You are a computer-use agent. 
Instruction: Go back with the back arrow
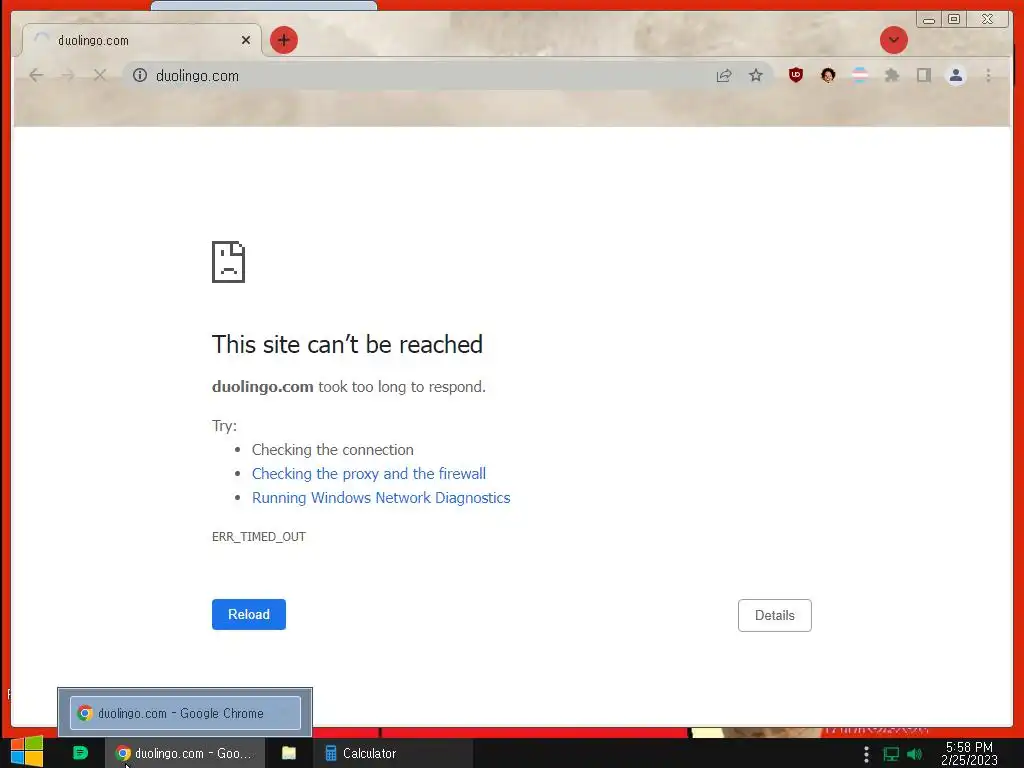[37, 76]
